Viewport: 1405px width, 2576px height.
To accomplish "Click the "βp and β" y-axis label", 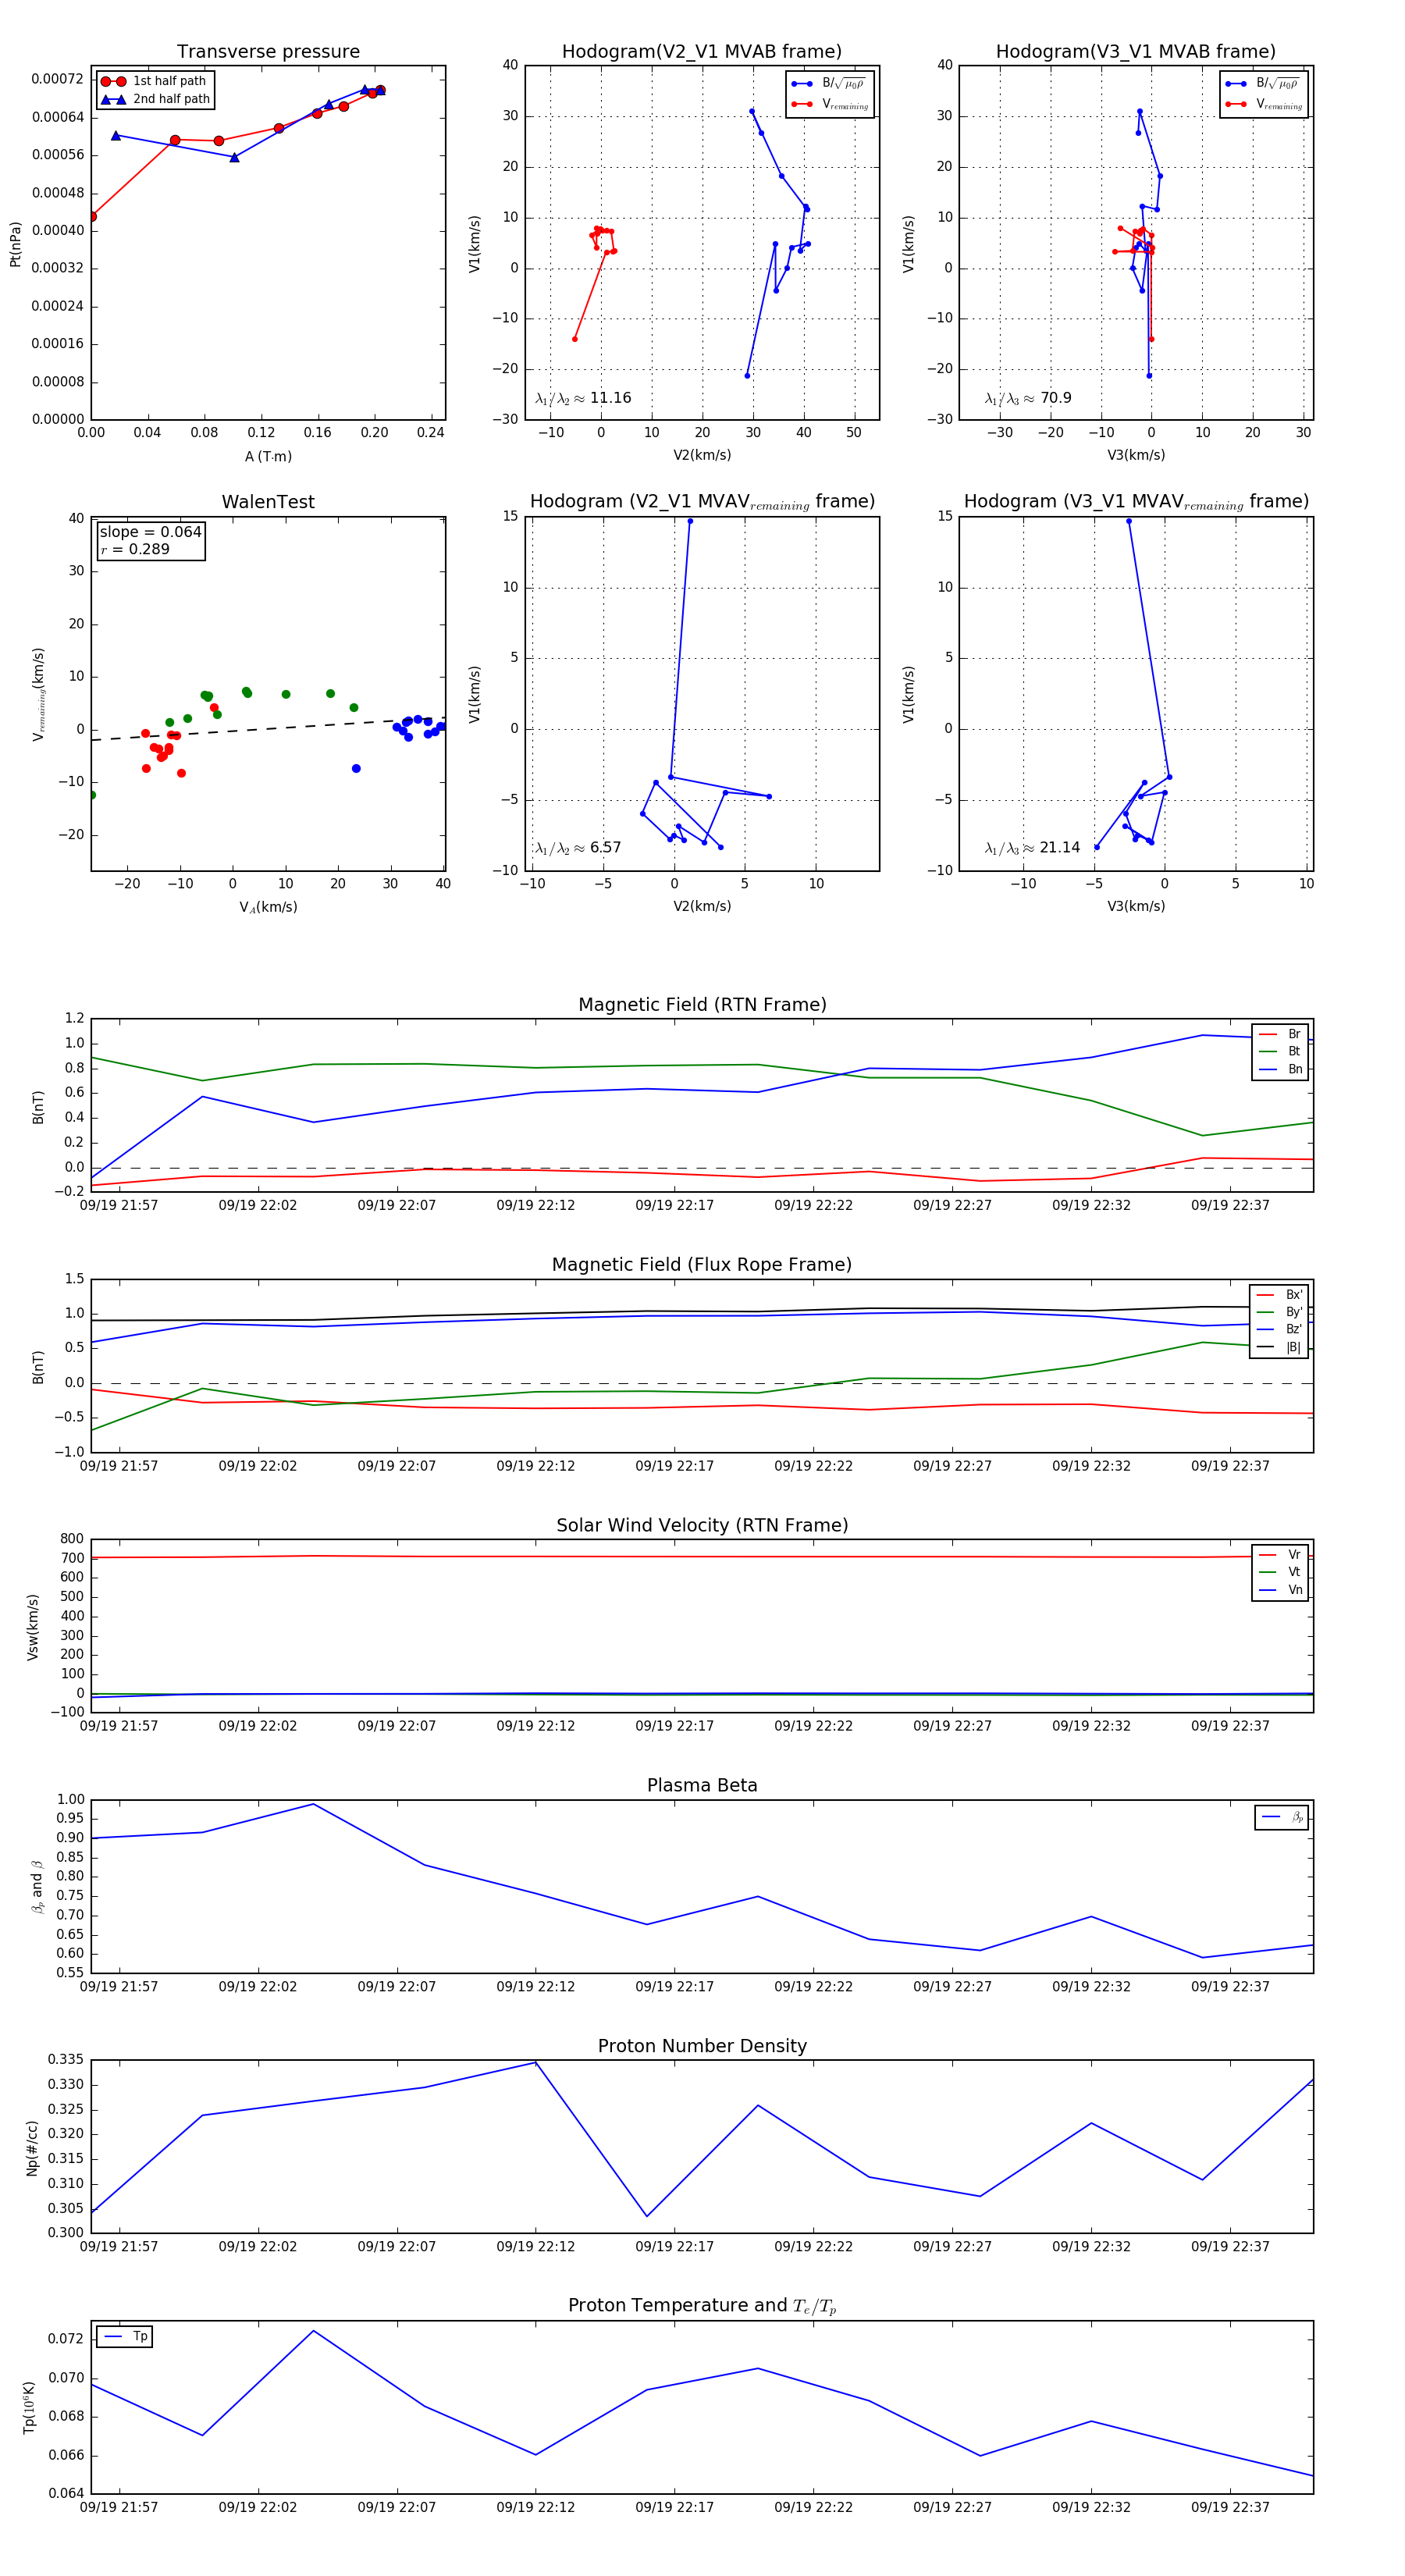I will (37, 1887).
